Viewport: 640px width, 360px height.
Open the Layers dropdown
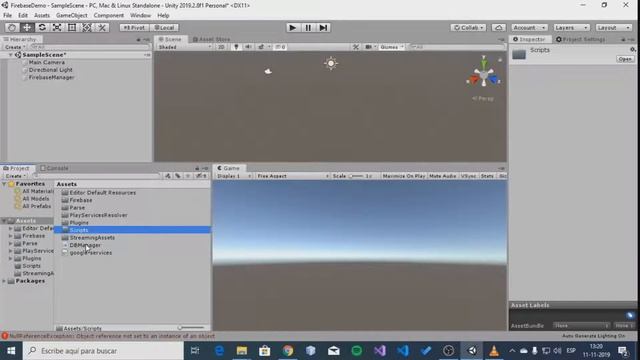pos(571,27)
